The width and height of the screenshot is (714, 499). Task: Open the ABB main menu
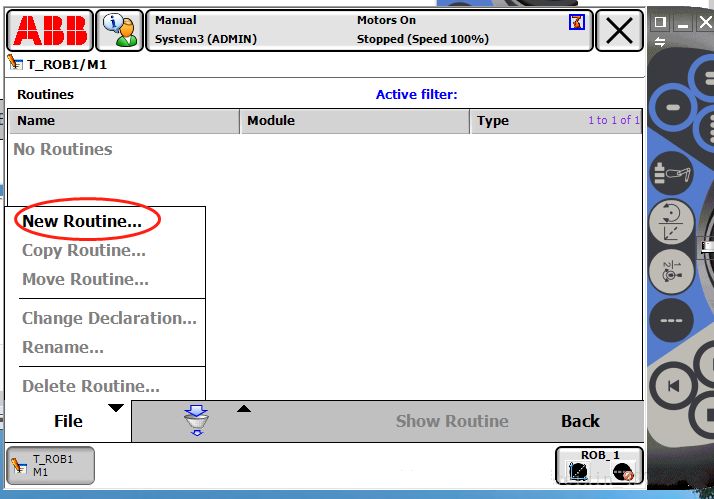(50, 31)
